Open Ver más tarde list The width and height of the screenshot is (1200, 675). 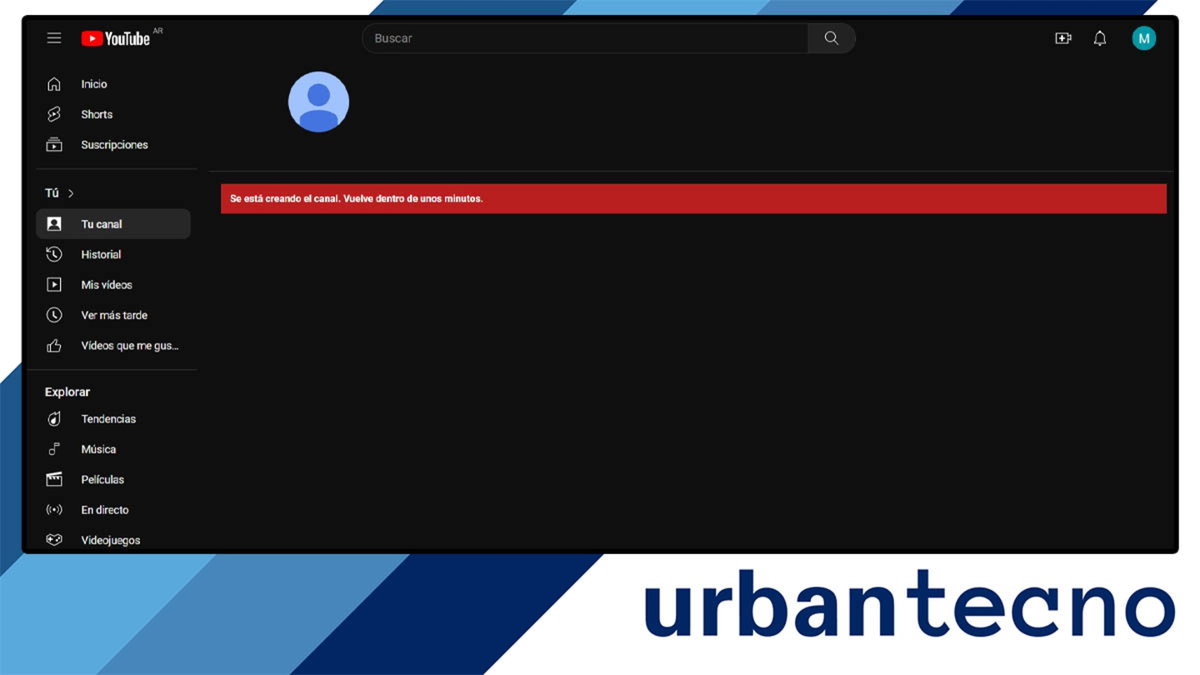[113, 315]
